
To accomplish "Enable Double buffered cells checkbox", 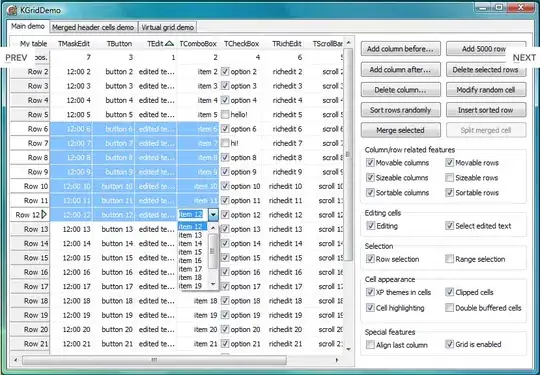I will tap(449, 308).
